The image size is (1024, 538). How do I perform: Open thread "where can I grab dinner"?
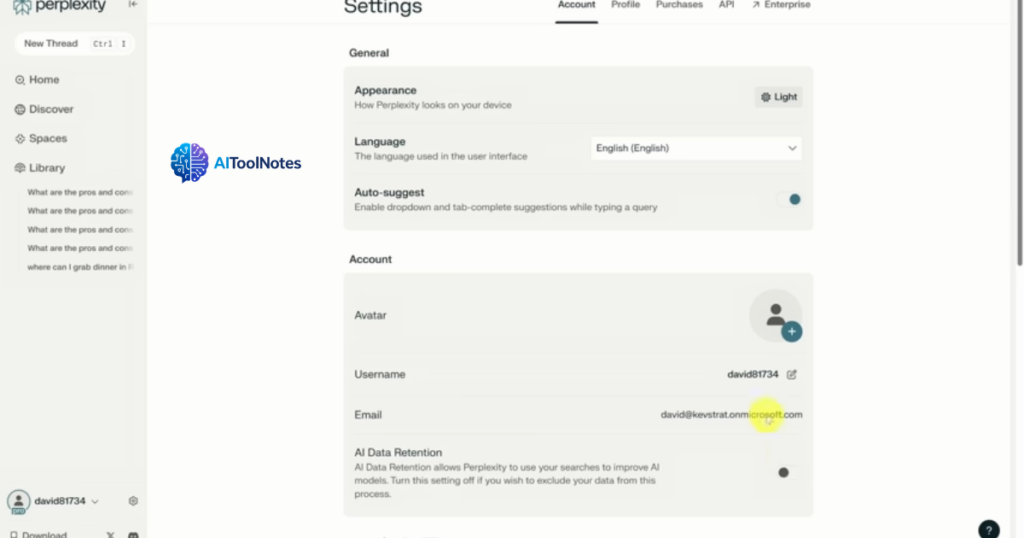click(80, 267)
